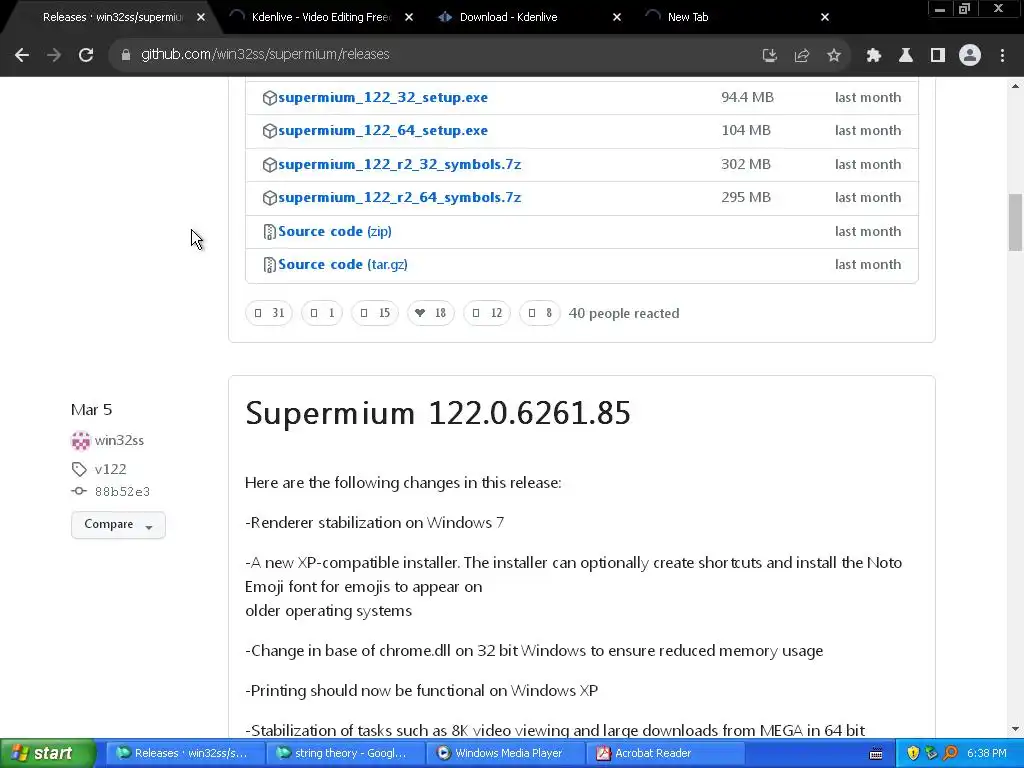Viewport: 1024px width, 768px height.
Task: Expand the Compare dropdown
Action: (118, 525)
